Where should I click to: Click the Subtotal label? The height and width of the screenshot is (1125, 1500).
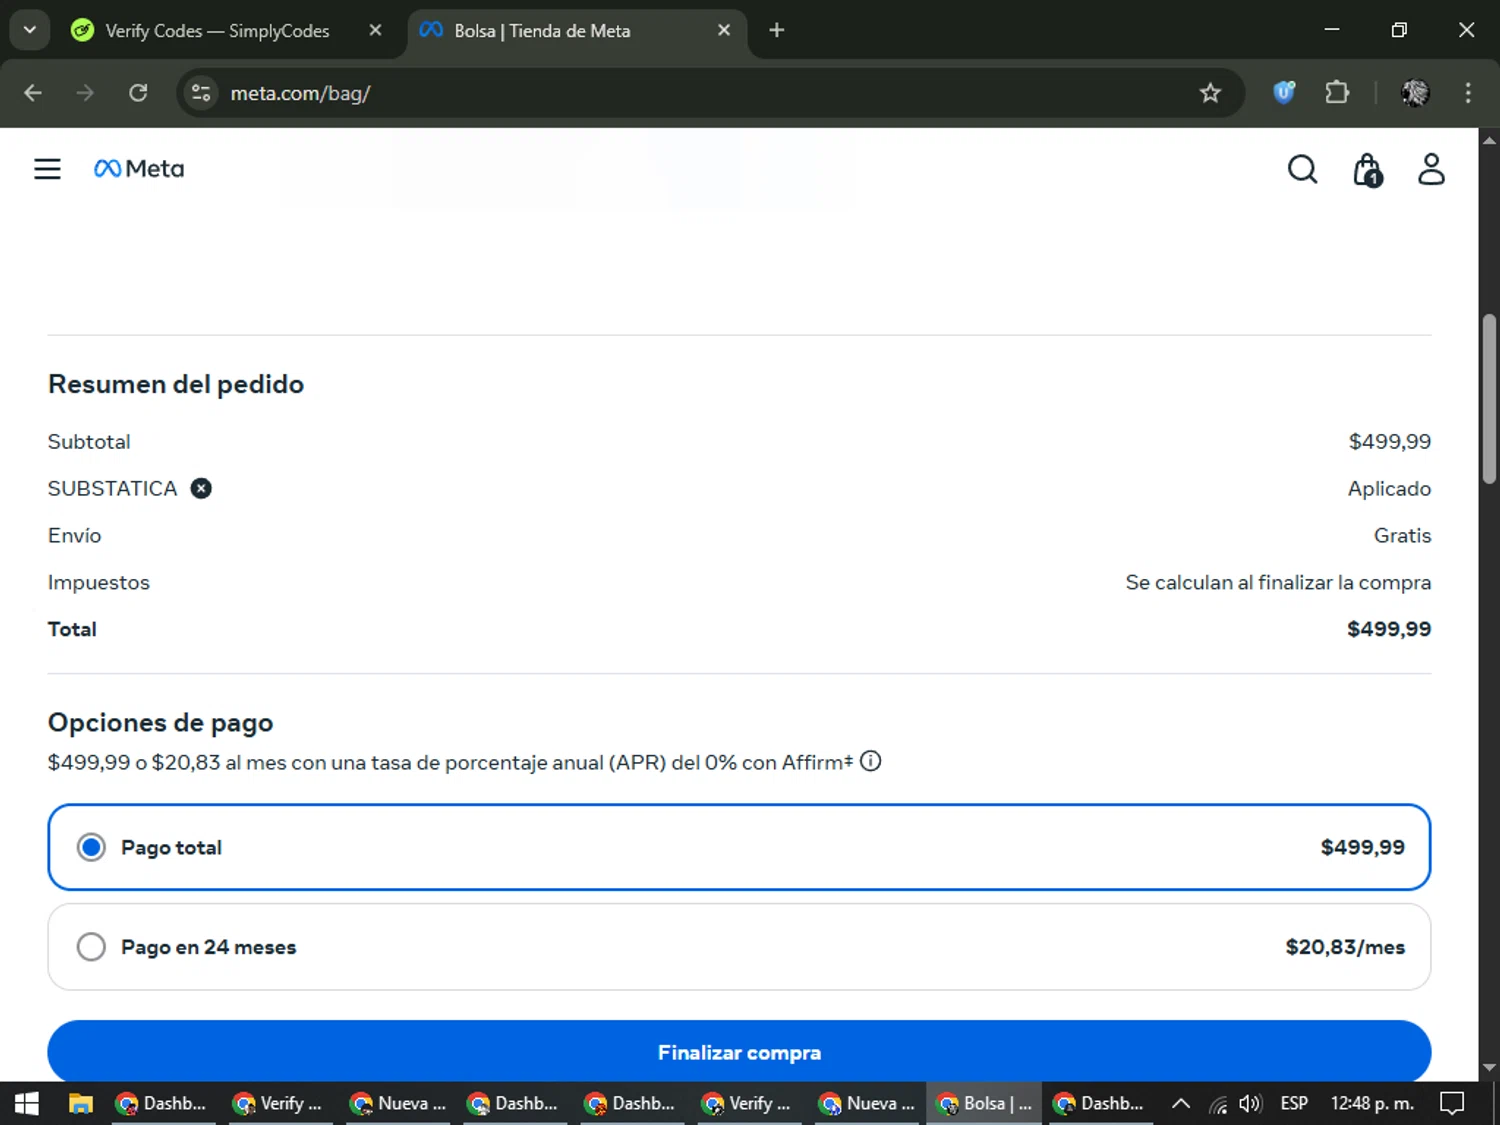click(x=89, y=441)
